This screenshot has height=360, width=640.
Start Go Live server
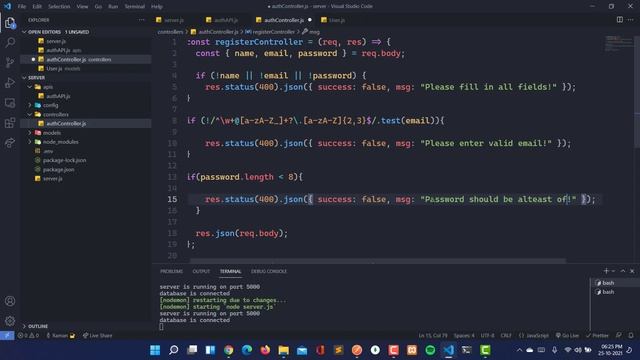click(567, 336)
